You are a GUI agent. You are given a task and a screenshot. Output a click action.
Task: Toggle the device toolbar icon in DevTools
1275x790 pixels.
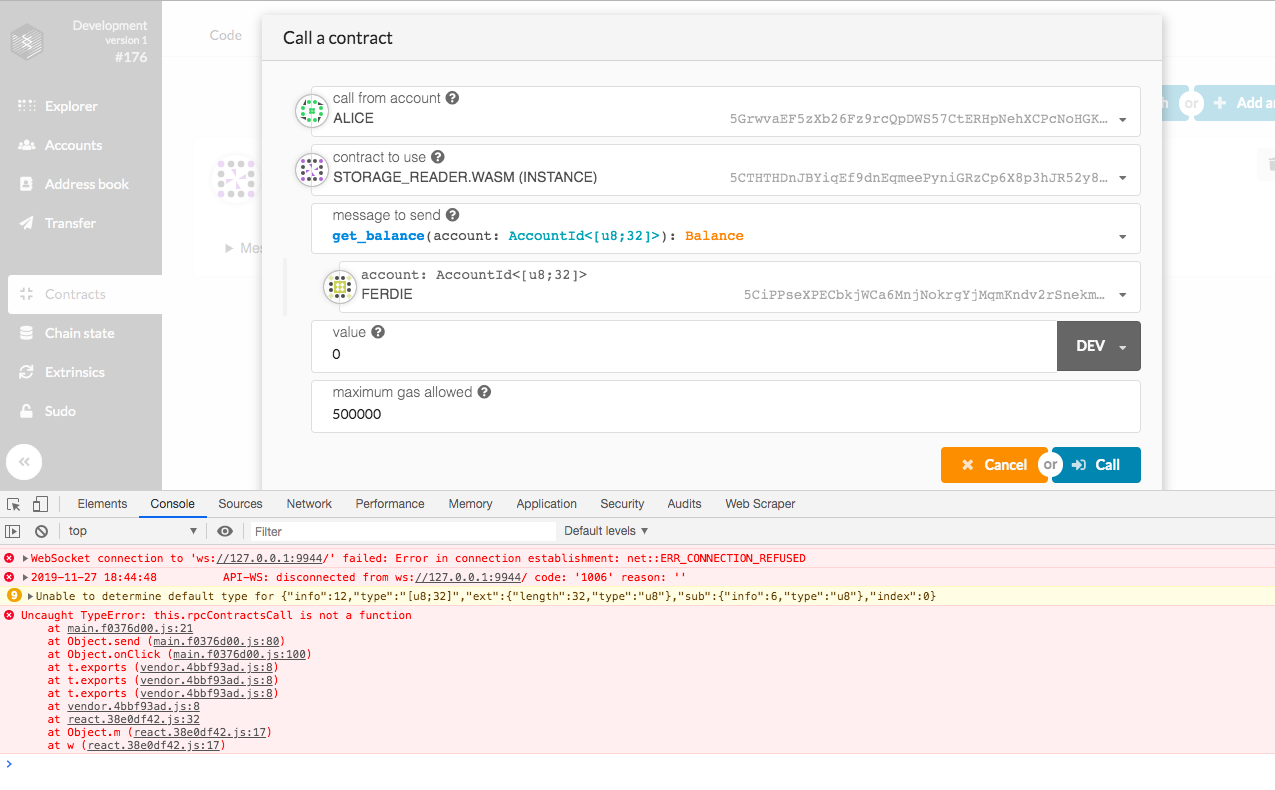point(40,504)
